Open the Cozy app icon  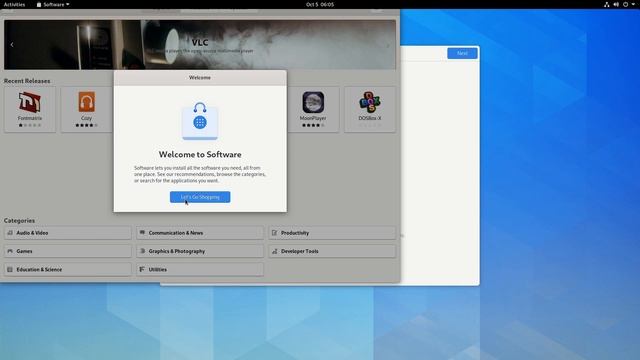(87, 102)
